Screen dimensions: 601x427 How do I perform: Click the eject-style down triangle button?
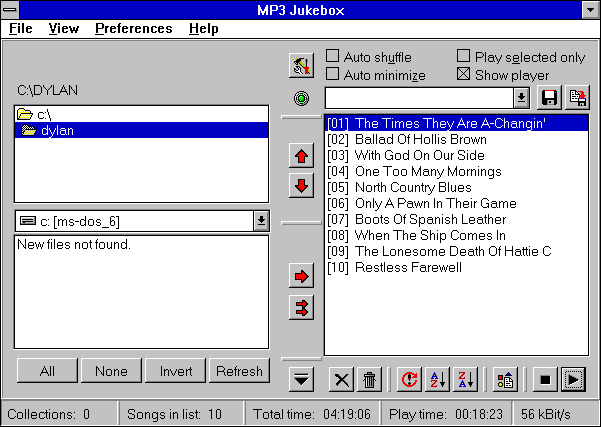(x=301, y=380)
